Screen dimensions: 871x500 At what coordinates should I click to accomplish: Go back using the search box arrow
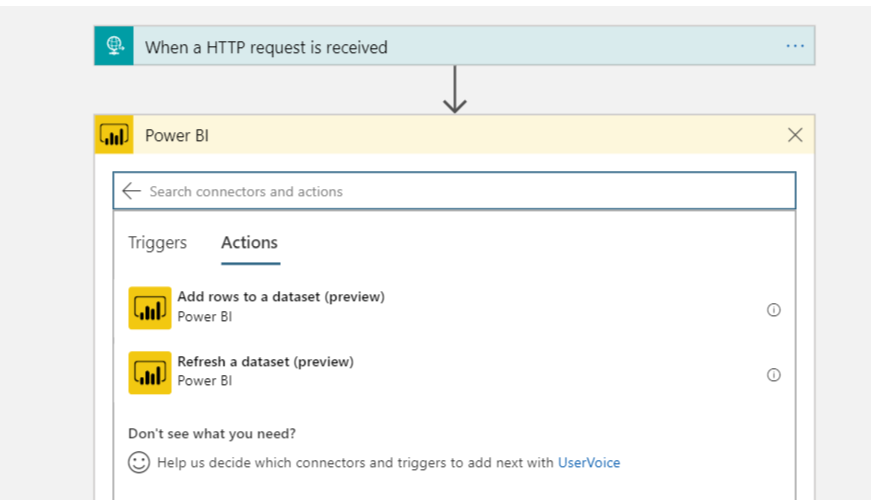(131, 191)
